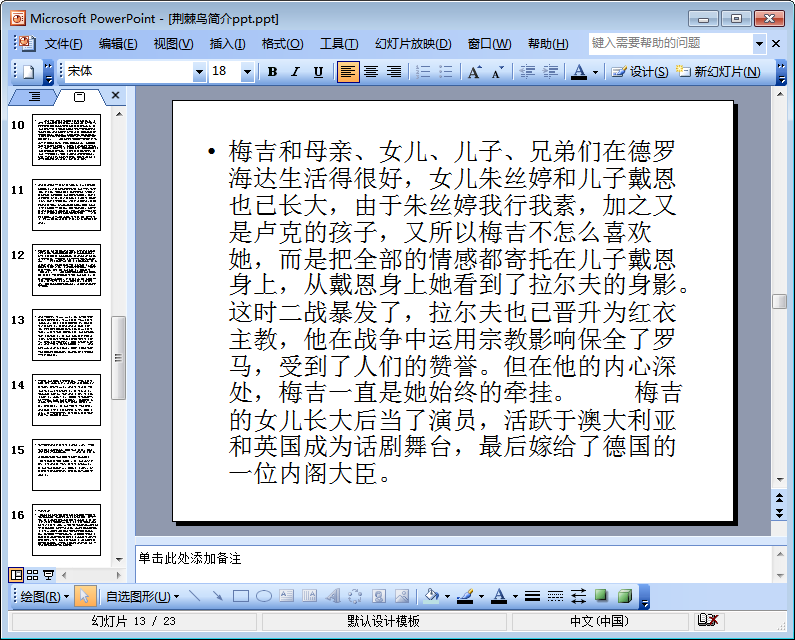Select slide 16 thumbnail
The width and height of the screenshot is (795, 640).
[66, 529]
